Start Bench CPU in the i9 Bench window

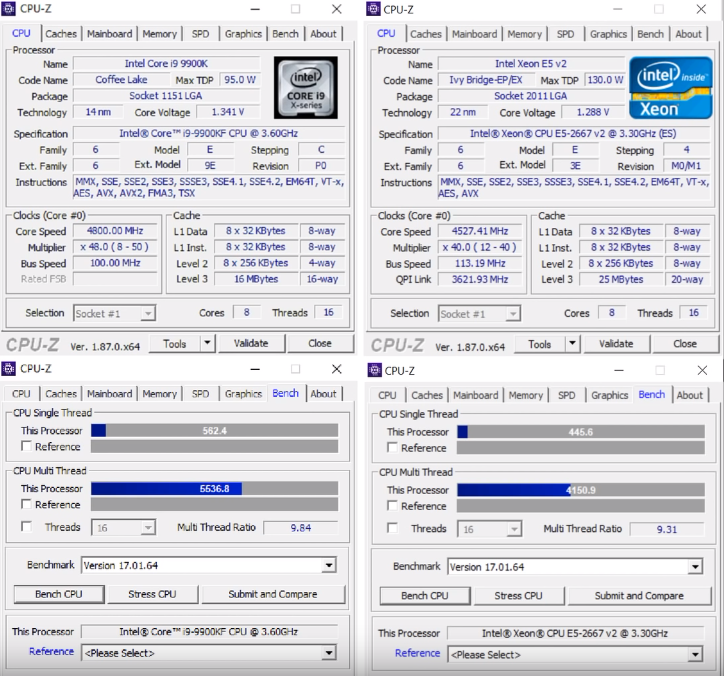(59, 594)
